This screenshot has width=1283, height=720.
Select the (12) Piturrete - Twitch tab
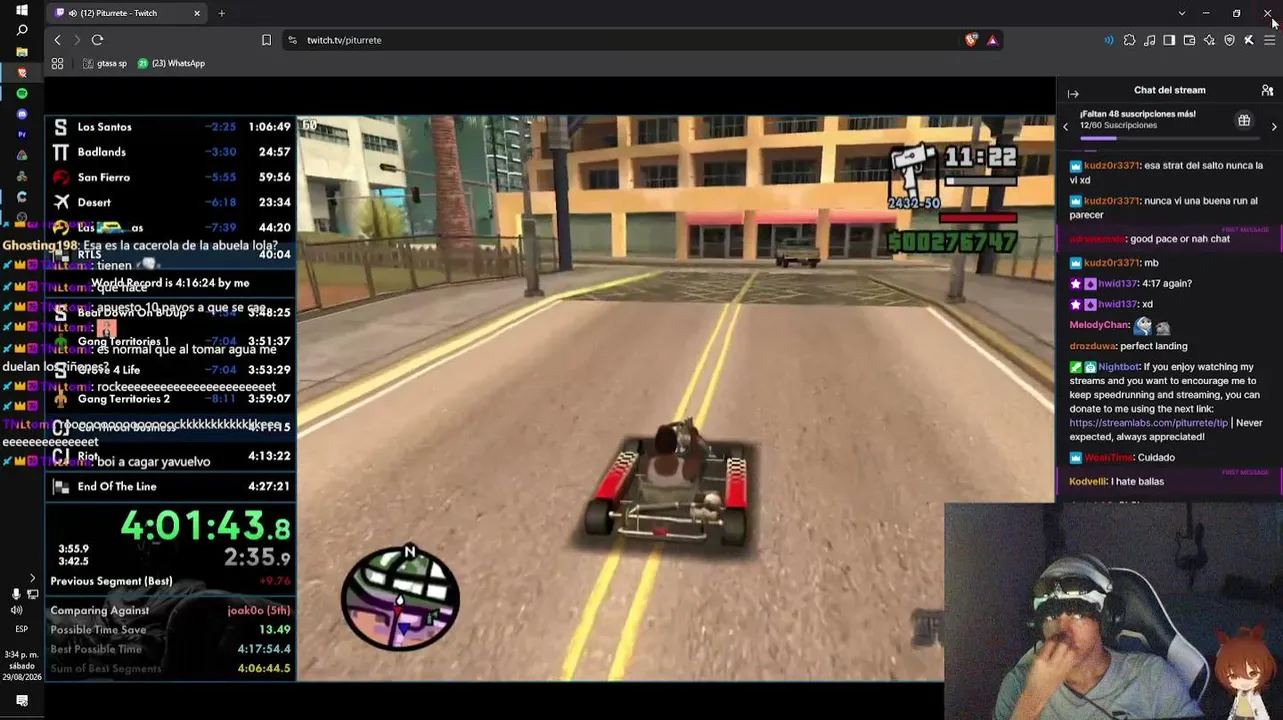pyautogui.click(x=128, y=13)
